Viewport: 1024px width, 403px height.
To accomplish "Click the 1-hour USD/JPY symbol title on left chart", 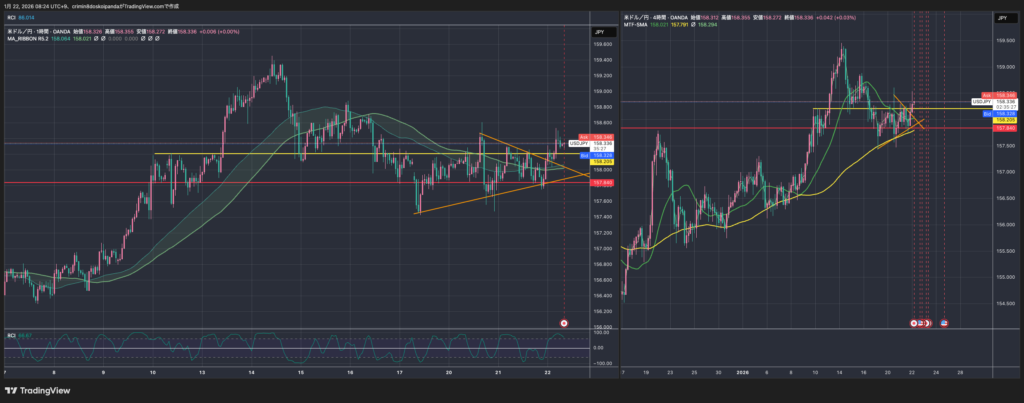I will point(50,32).
